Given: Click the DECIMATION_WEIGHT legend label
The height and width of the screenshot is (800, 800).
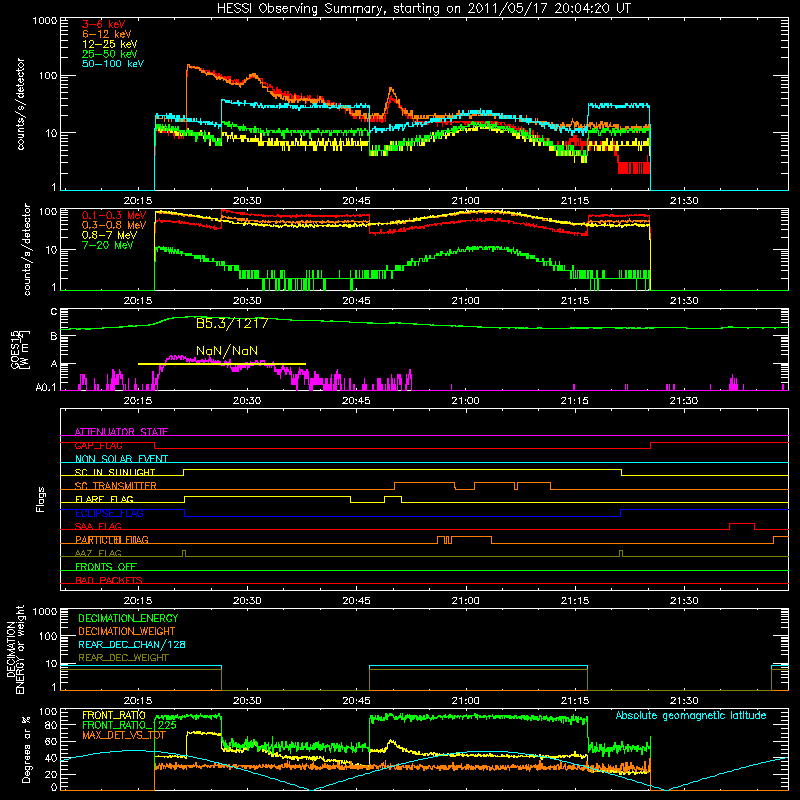Looking at the screenshot, I should point(127,632).
